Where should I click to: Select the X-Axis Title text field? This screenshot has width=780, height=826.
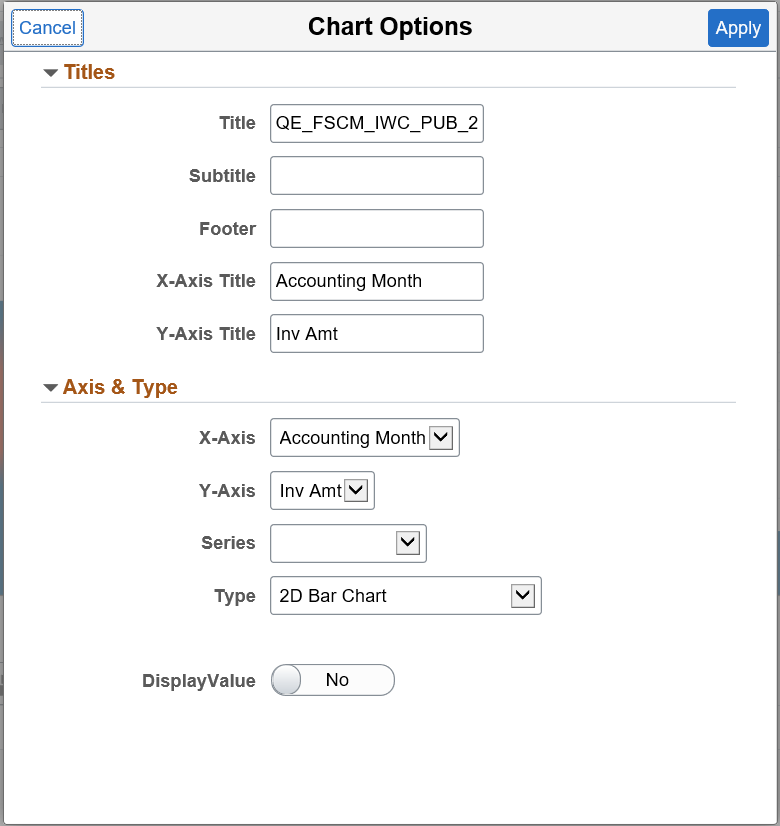pyautogui.click(x=376, y=281)
